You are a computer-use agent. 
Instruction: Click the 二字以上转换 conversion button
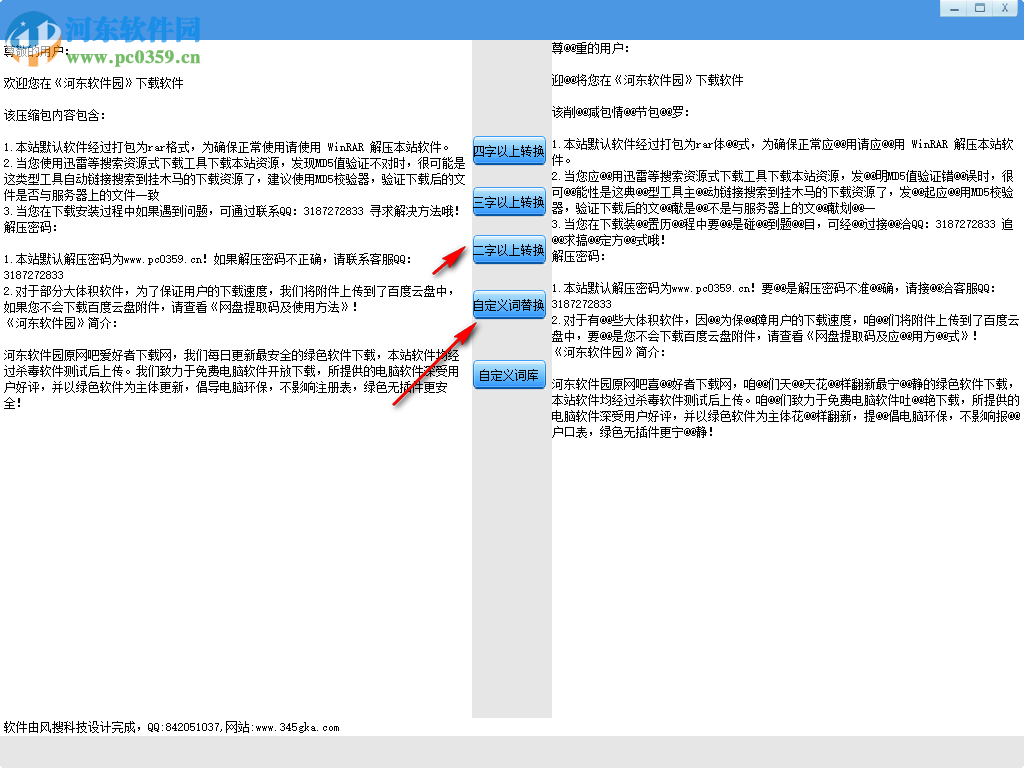[x=509, y=251]
